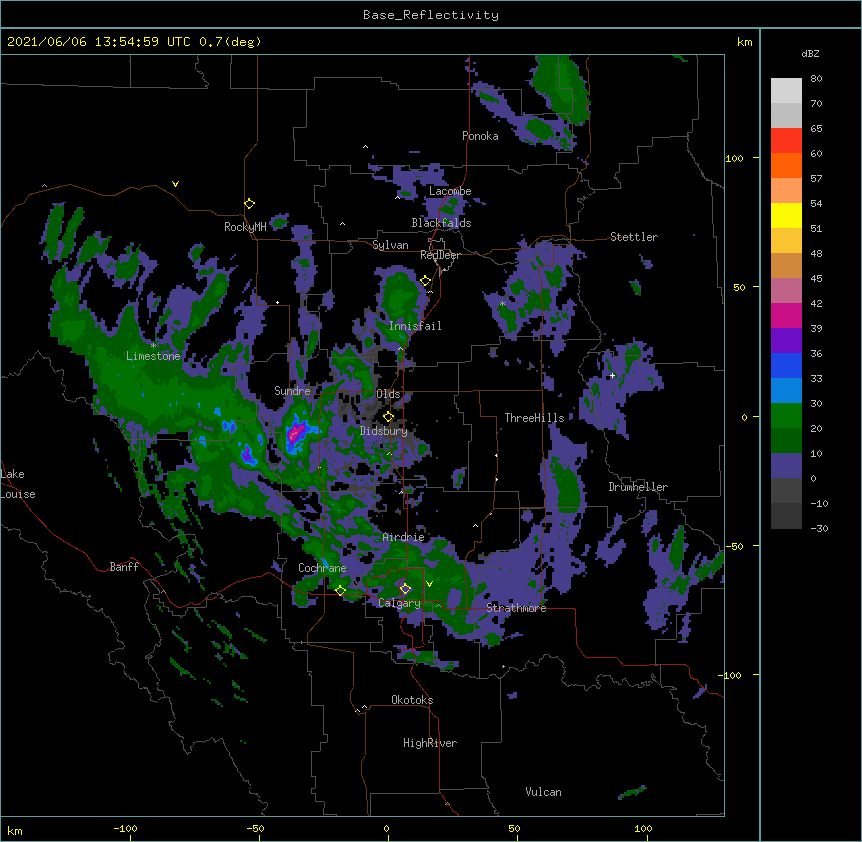Click the 80 value in dBZ legend

pos(816,79)
